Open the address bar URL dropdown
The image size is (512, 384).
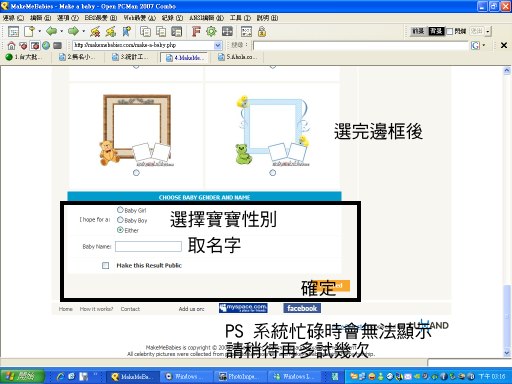tap(218, 45)
